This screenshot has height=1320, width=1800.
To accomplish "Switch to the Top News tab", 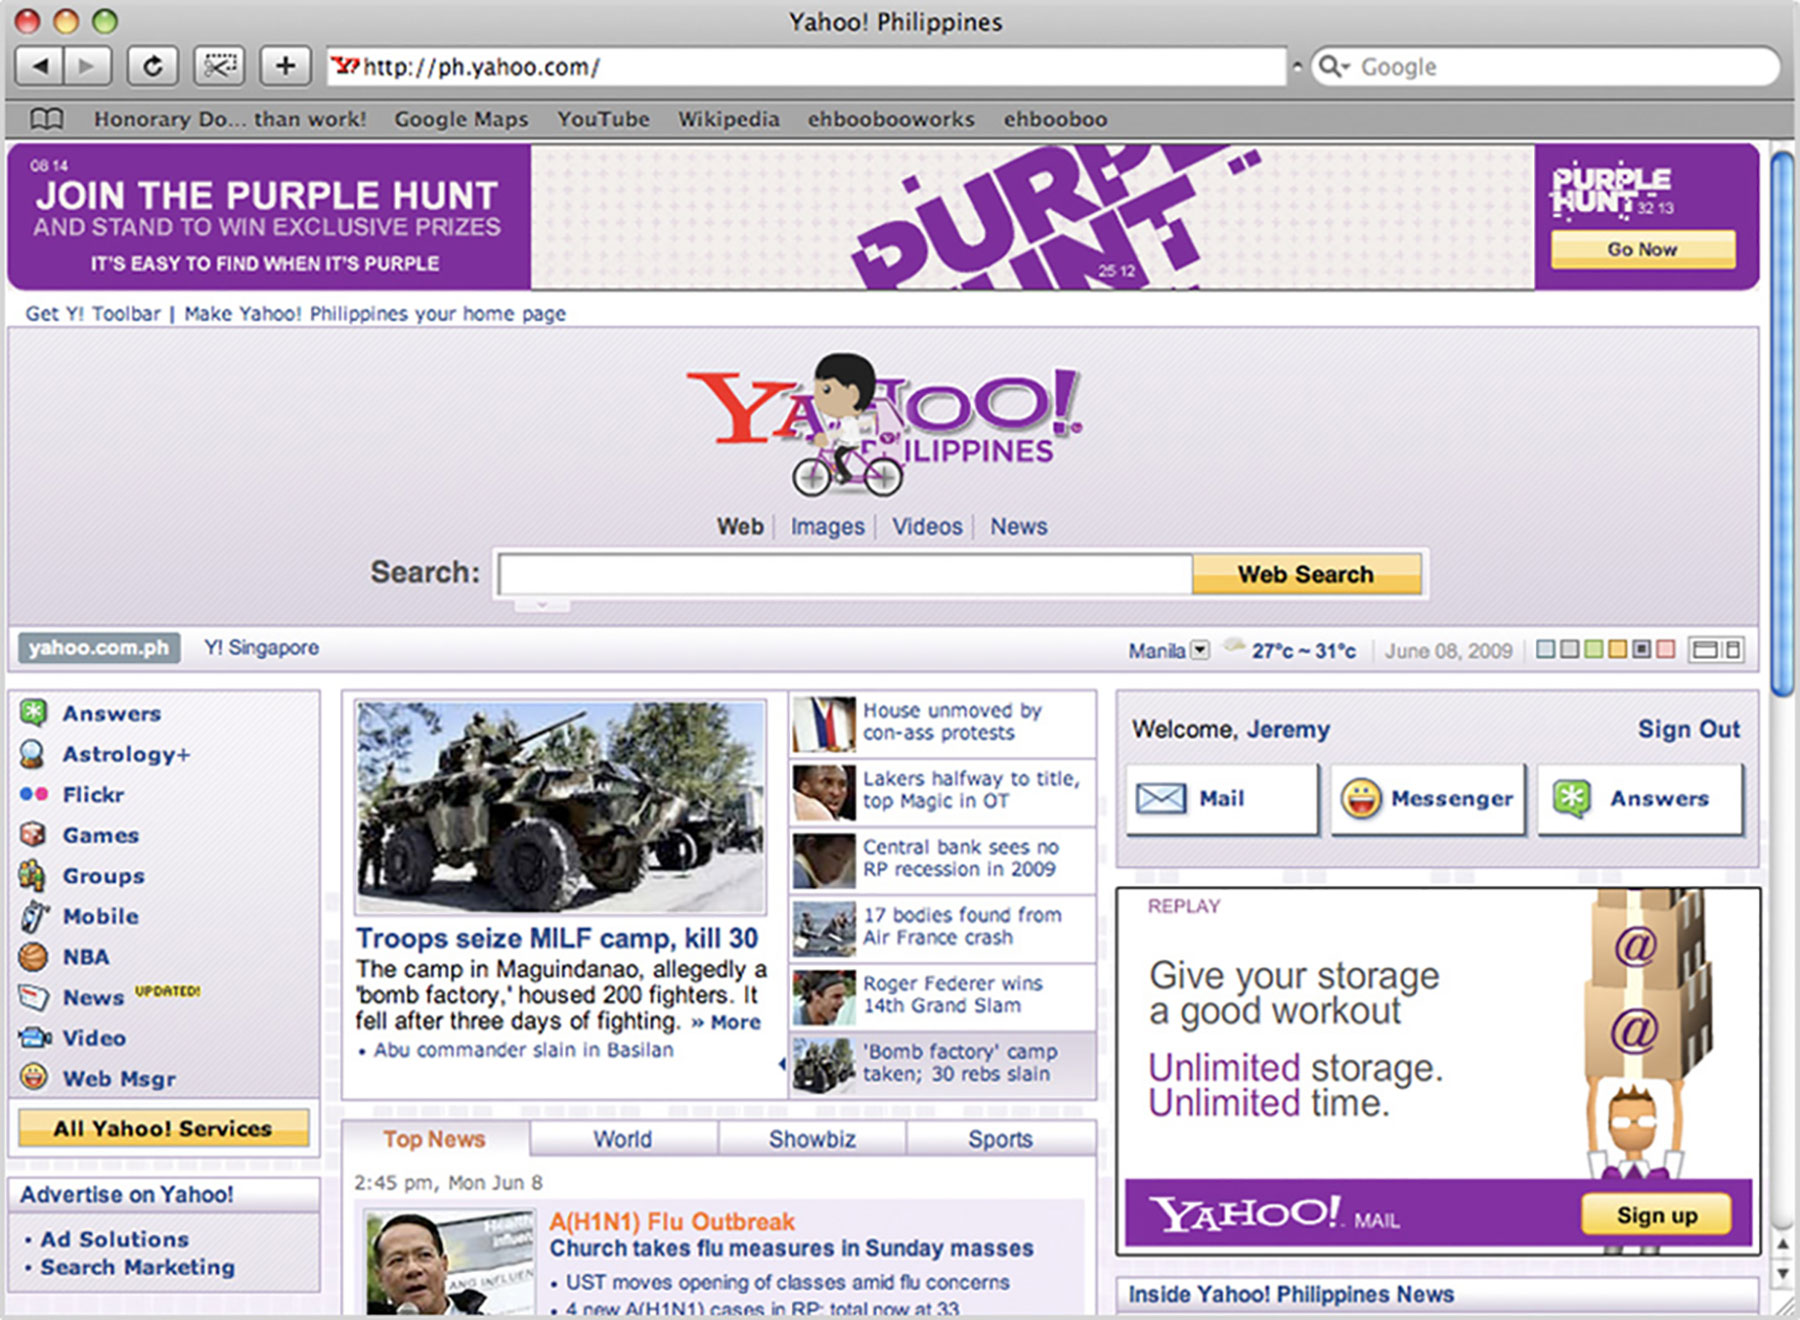I will pyautogui.click(x=435, y=1139).
